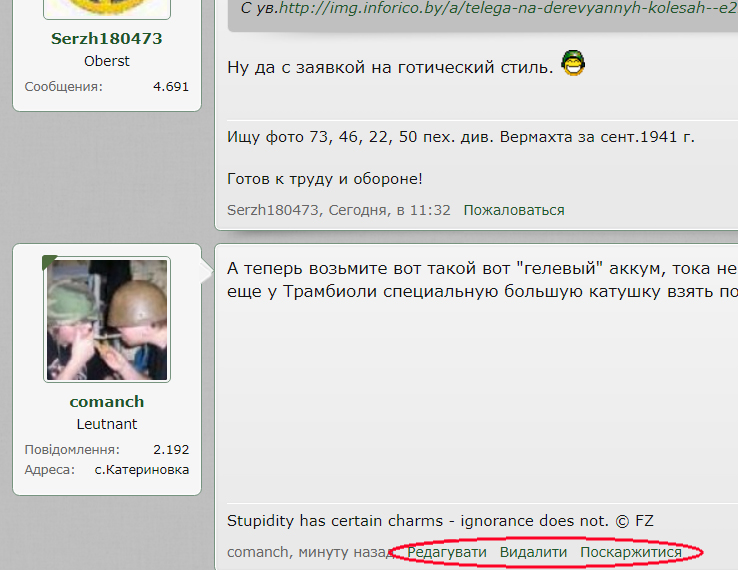This screenshot has height=570, width=738.
Task: Click Видалити to delete comanch's post
Action: coord(533,552)
